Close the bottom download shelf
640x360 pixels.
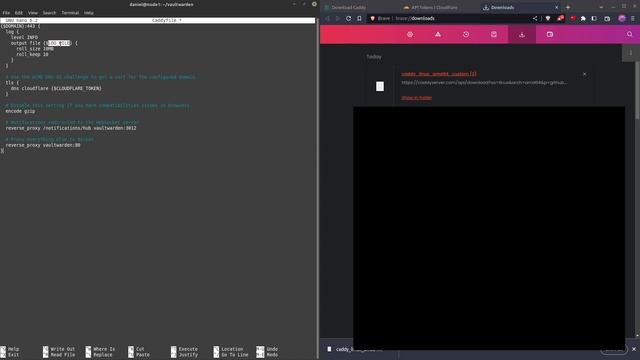(x=634, y=349)
